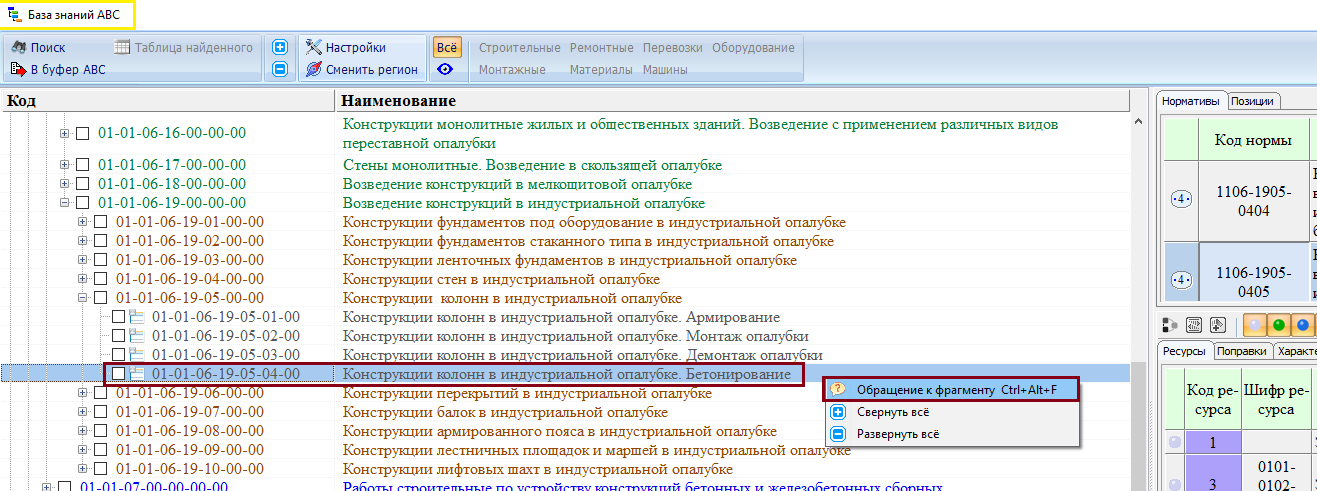
Task: Switch to the Позиции tab
Action: [1252, 101]
